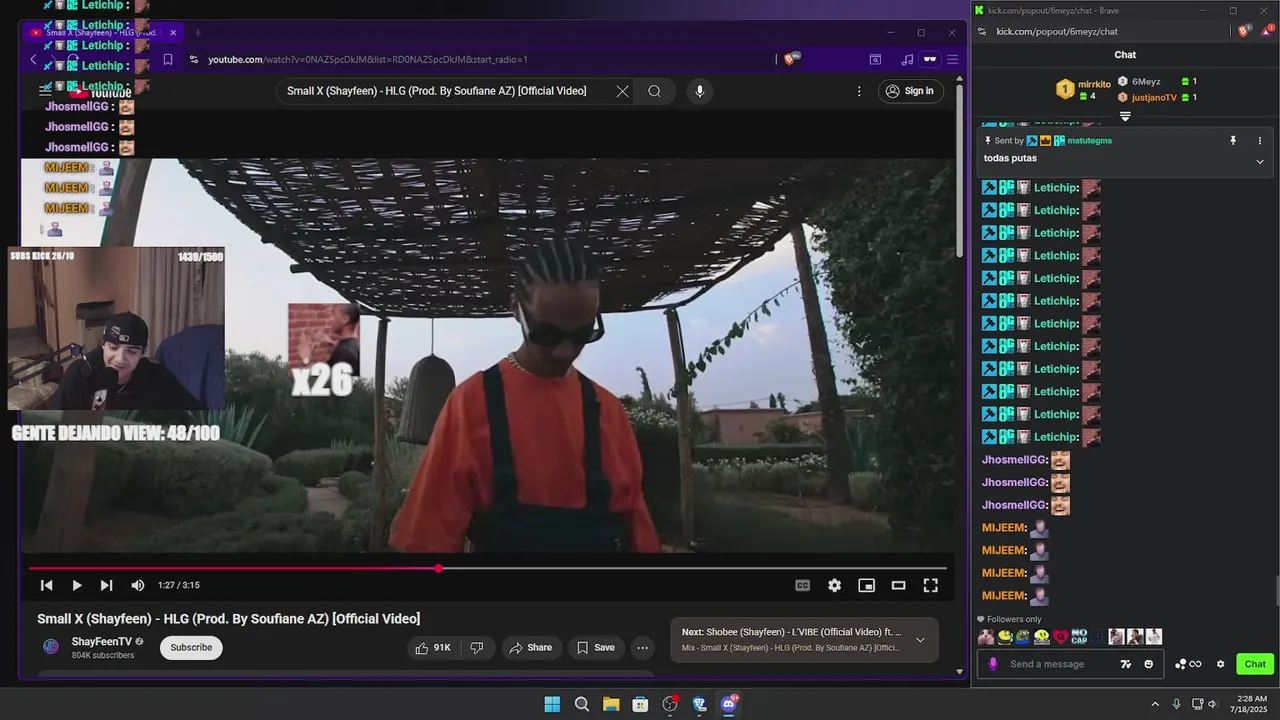Clear the YouTube search box
This screenshot has height=720, width=1280.
pyautogui.click(x=622, y=91)
